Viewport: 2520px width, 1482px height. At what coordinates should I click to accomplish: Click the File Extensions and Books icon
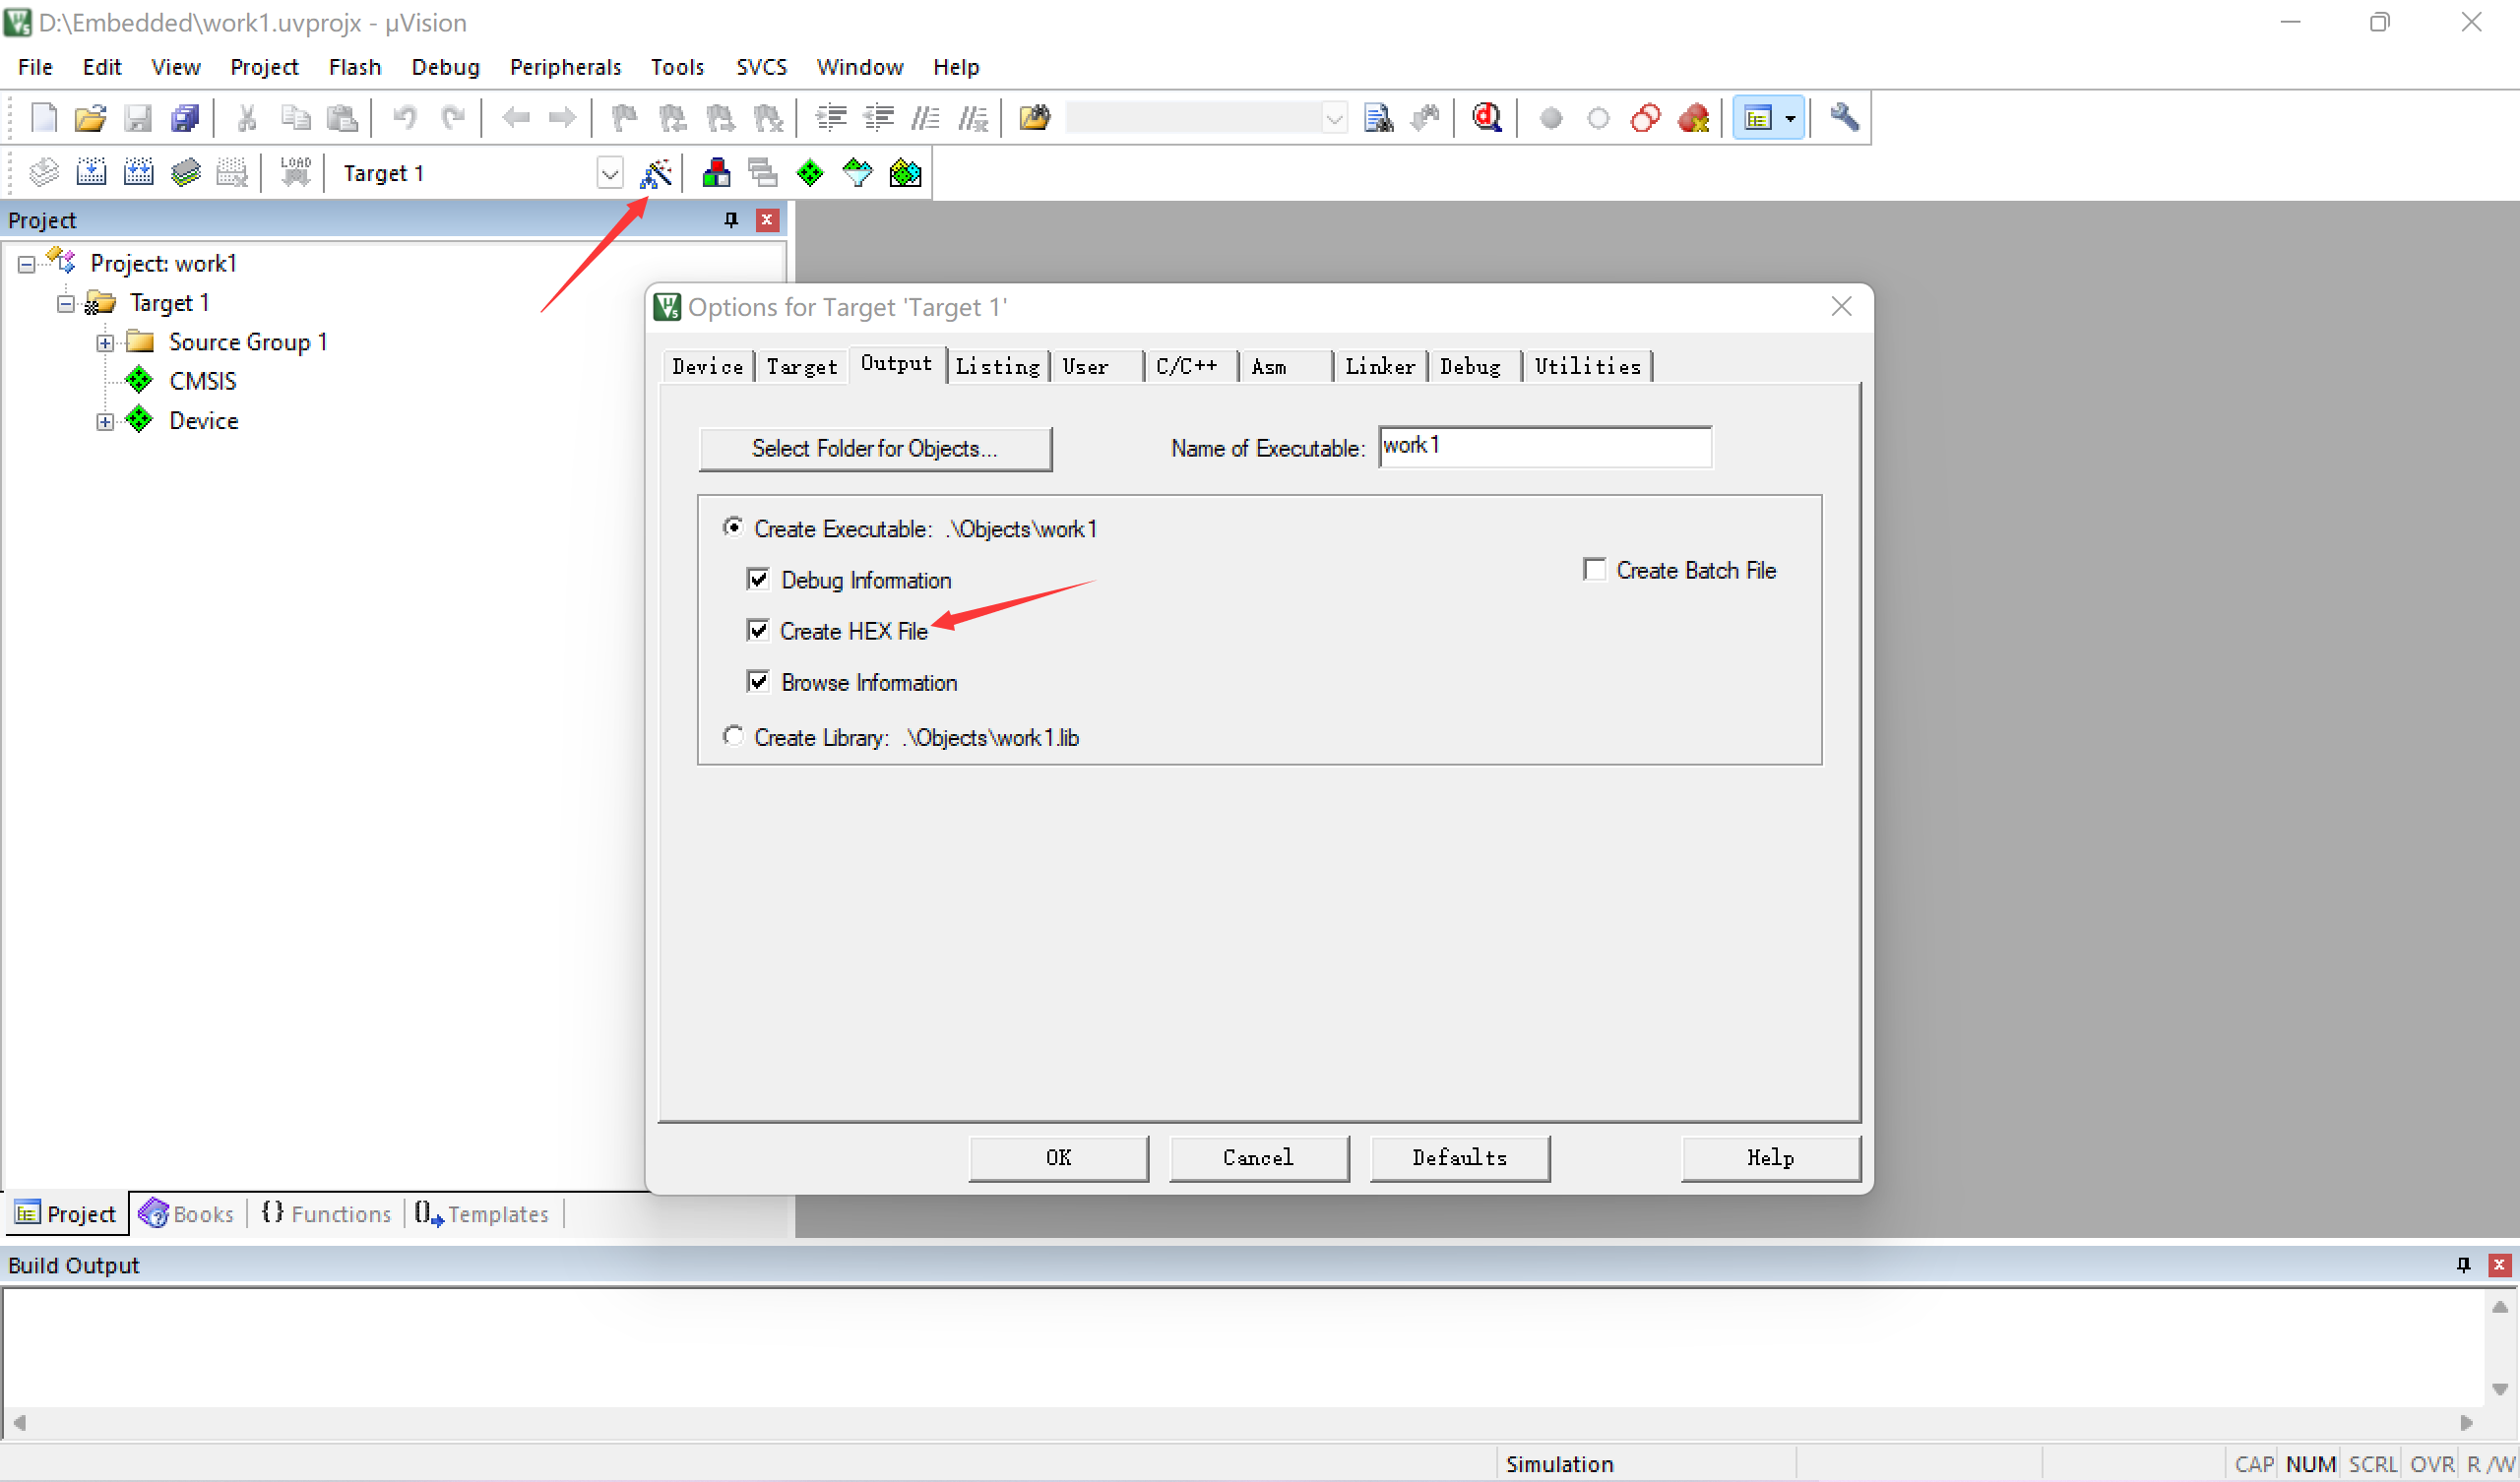tap(716, 173)
